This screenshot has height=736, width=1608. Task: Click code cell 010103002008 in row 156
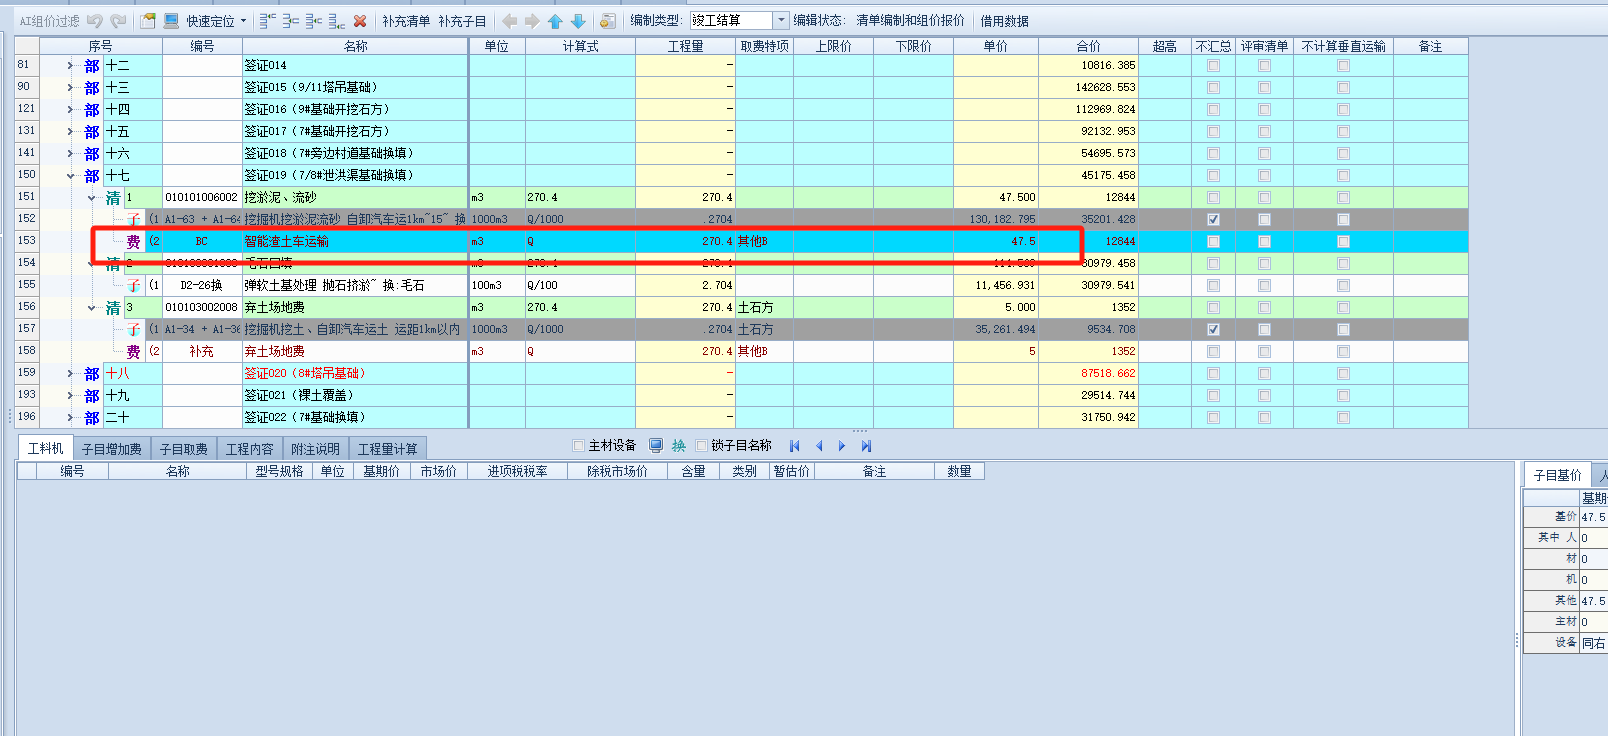202,307
